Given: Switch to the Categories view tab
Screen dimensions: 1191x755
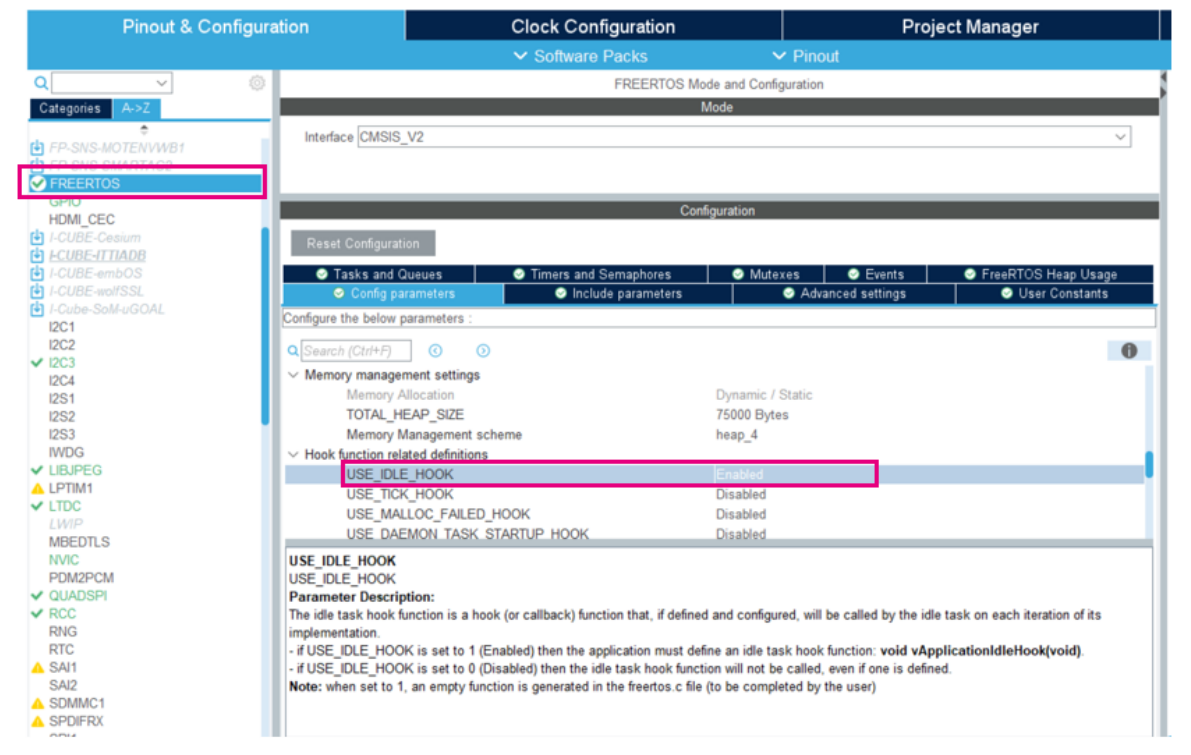Looking at the screenshot, I should [x=70, y=109].
